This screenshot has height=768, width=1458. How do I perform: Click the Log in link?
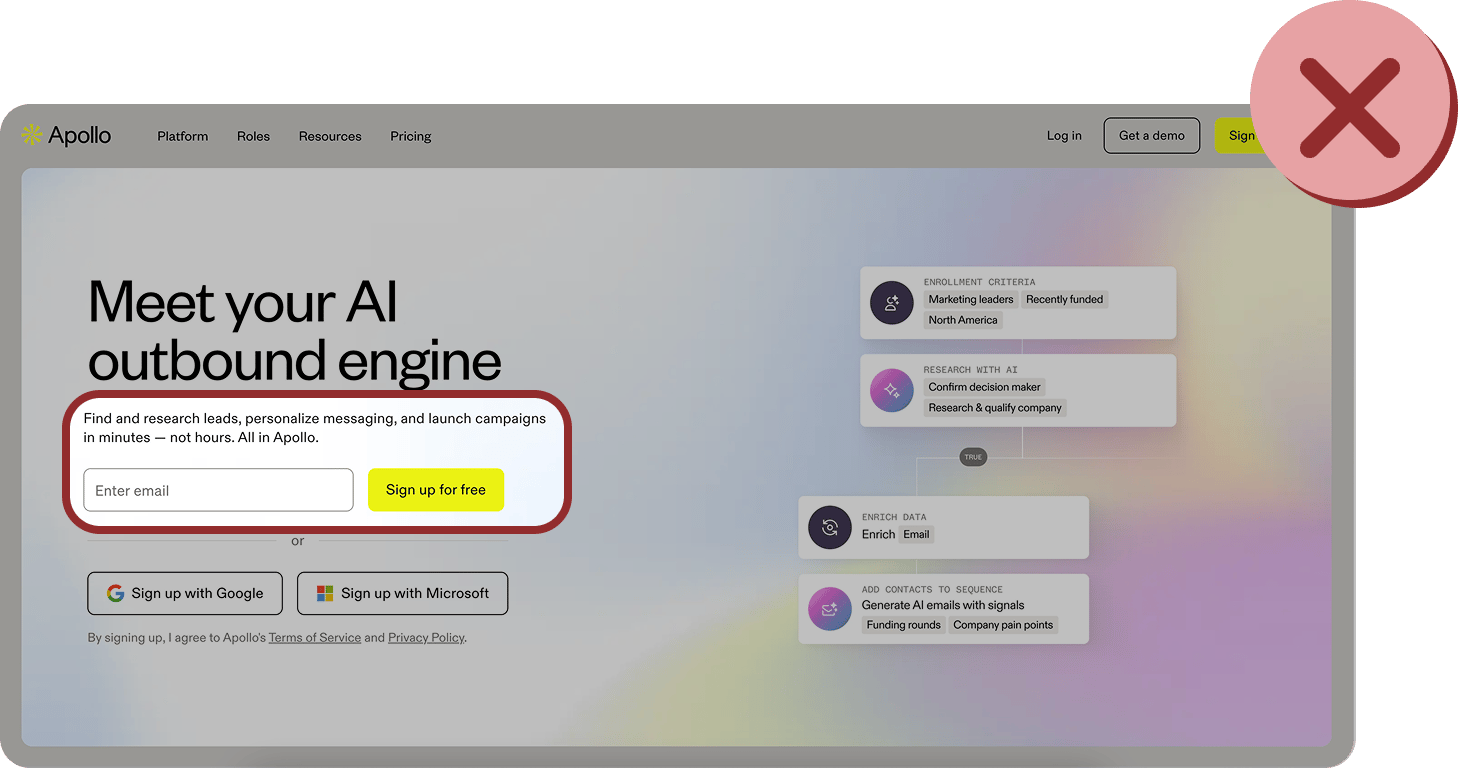click(x=1064, y=136)
